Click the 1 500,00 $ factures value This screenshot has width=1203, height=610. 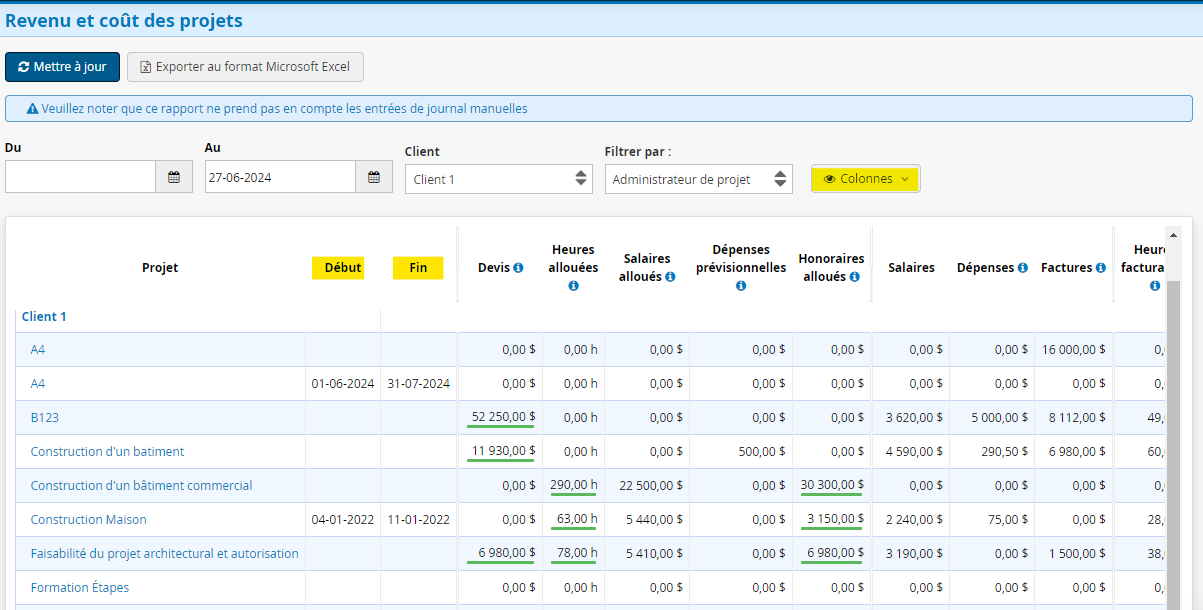[x=1077, y=554]
